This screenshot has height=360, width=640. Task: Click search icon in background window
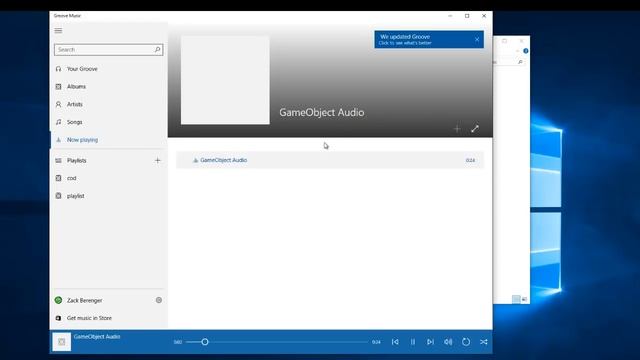[520, 62]
